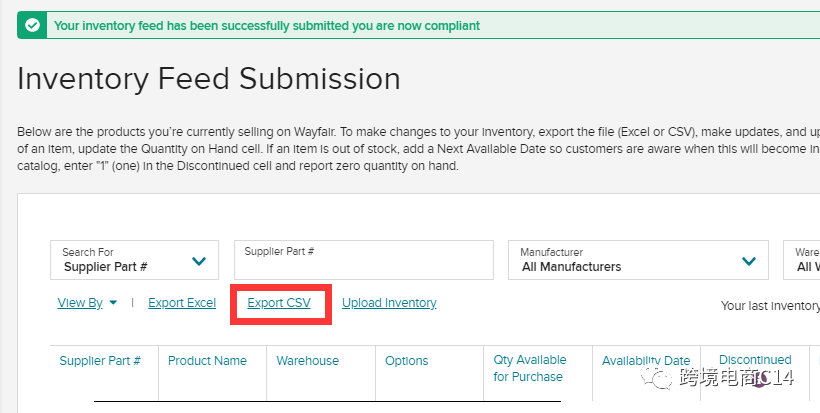Expand the View By menu
Screen dimensions: 820x413
click(x=87, y=303)
